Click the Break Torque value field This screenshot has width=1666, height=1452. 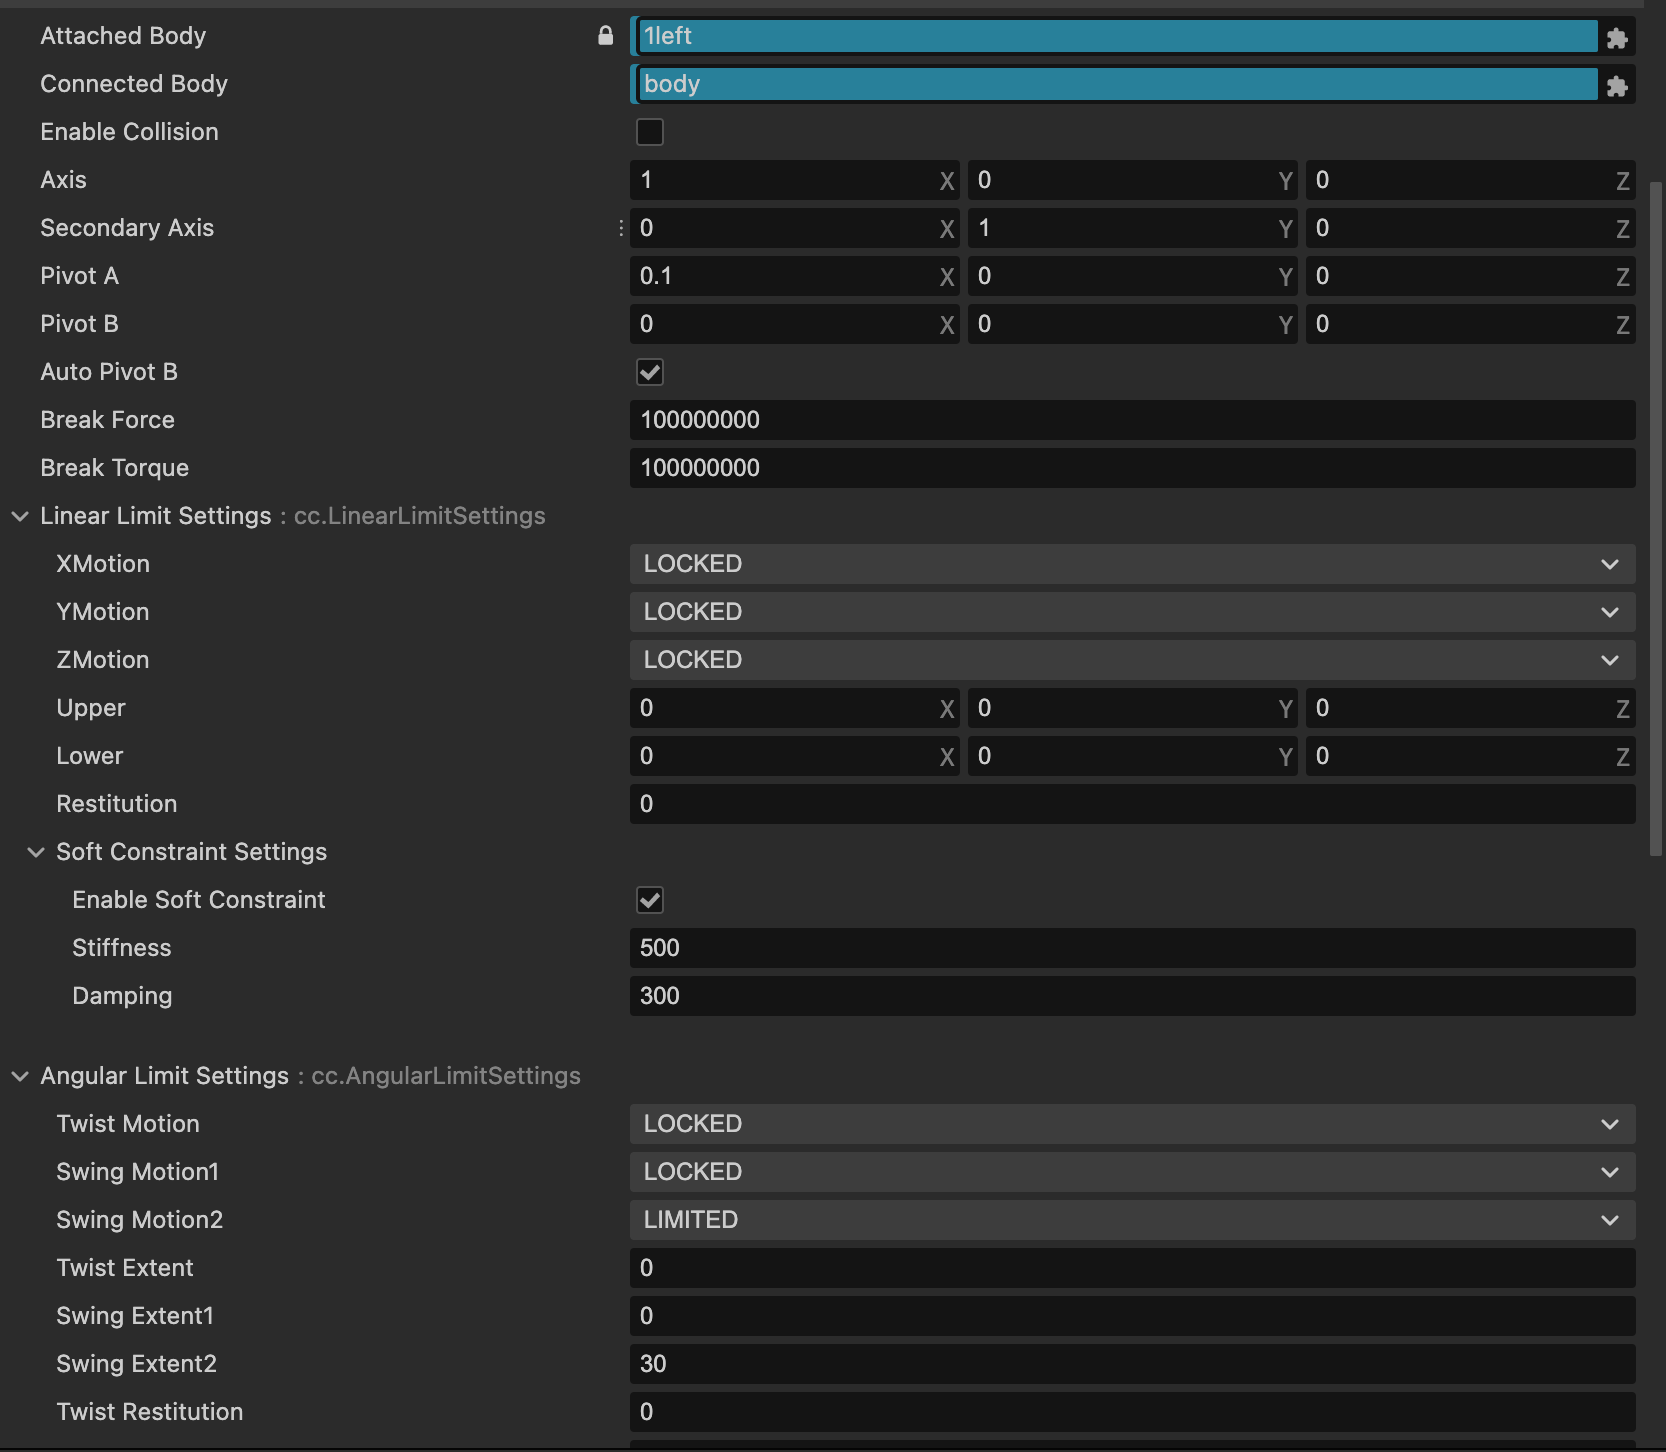tap(1133, 468)
